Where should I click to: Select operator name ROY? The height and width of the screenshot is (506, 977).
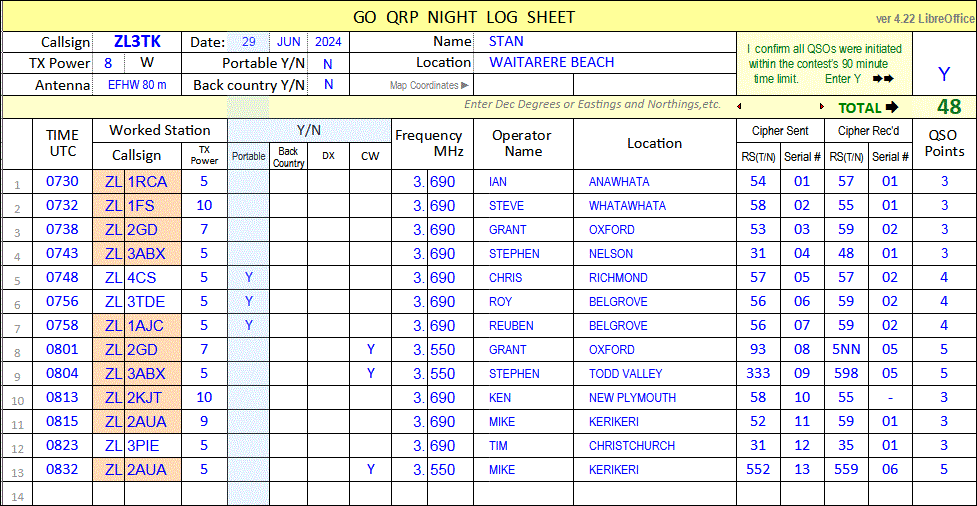(x=523, y=302)
